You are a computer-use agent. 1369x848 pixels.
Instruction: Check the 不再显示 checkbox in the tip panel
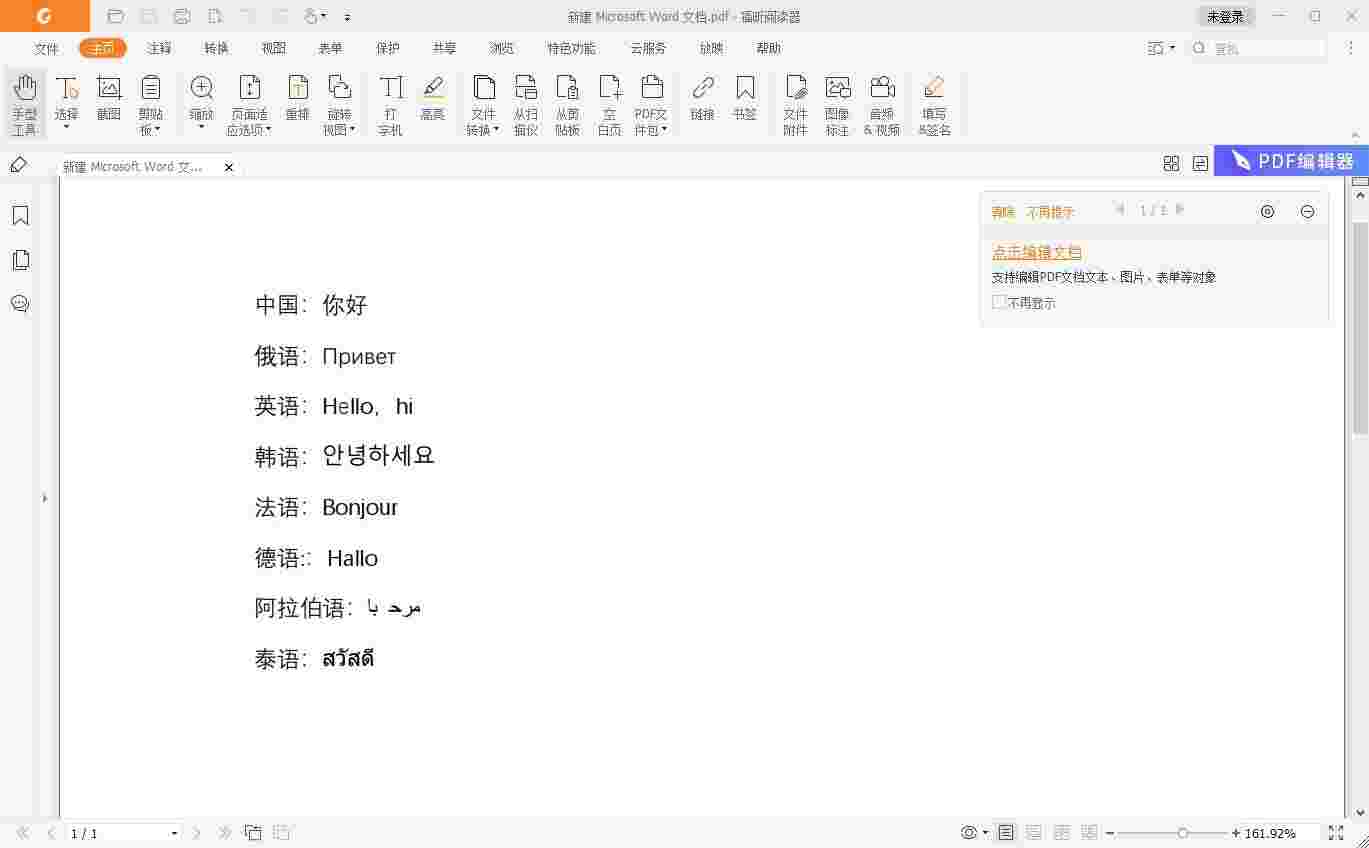tap(999, 303)
